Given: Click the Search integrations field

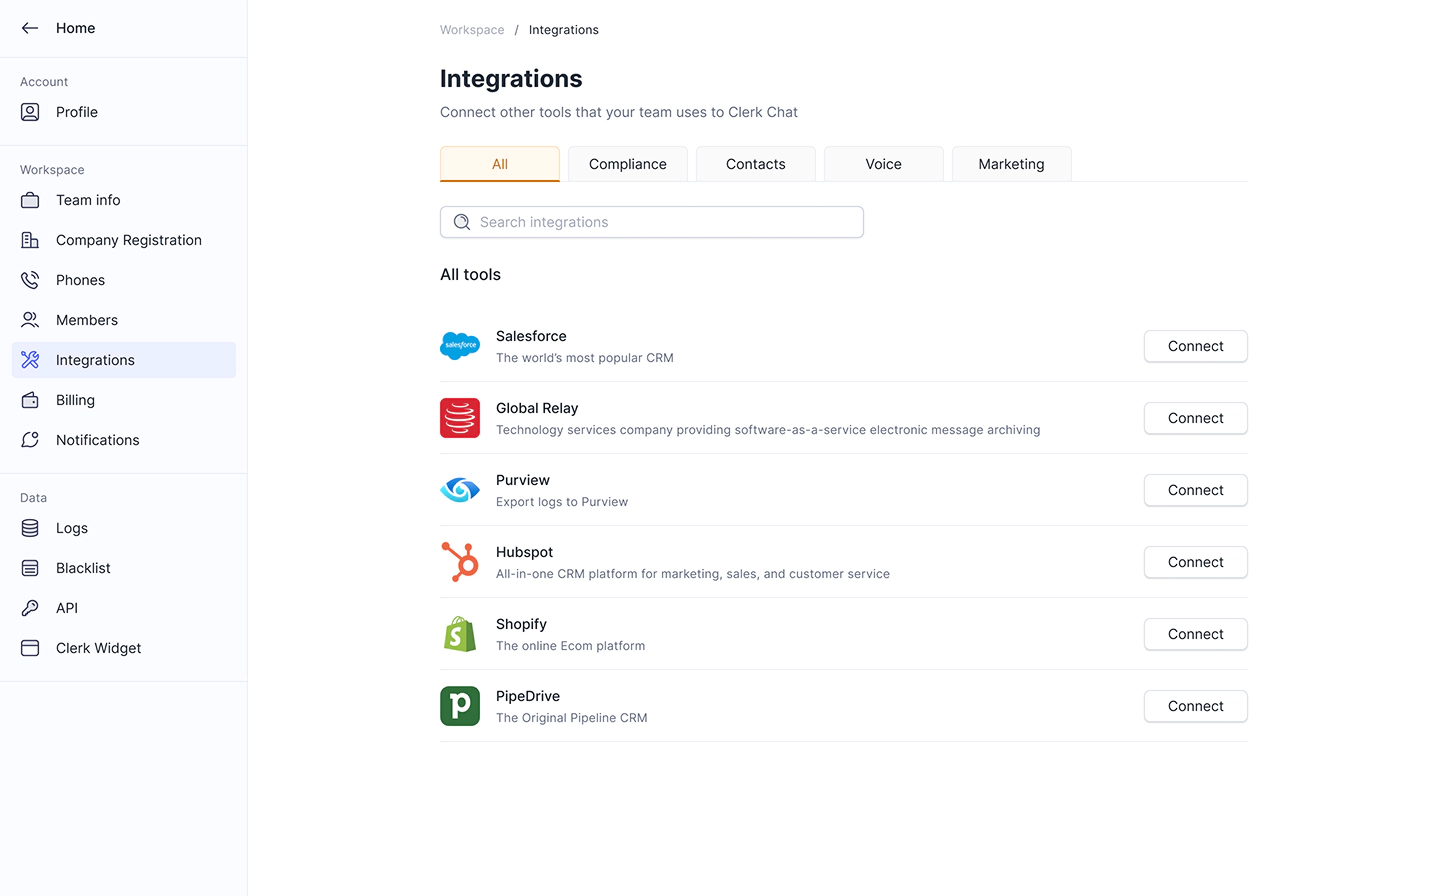Looking at the screenshot, I should (652, 222).
